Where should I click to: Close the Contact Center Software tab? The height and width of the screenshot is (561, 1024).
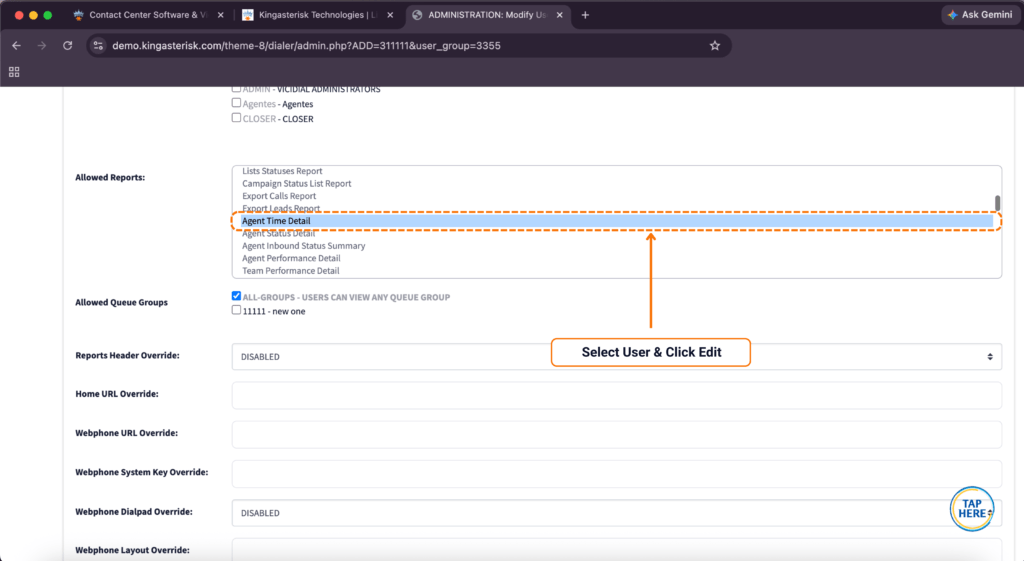pyautogui.click(x=220, y=15)
